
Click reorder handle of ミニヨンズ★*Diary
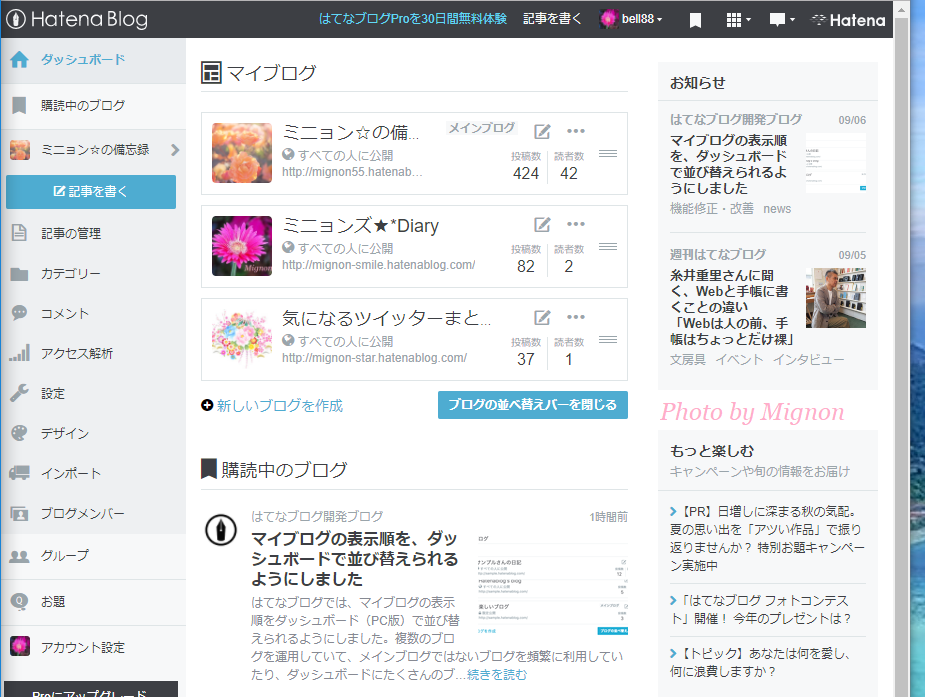[608, 246]
